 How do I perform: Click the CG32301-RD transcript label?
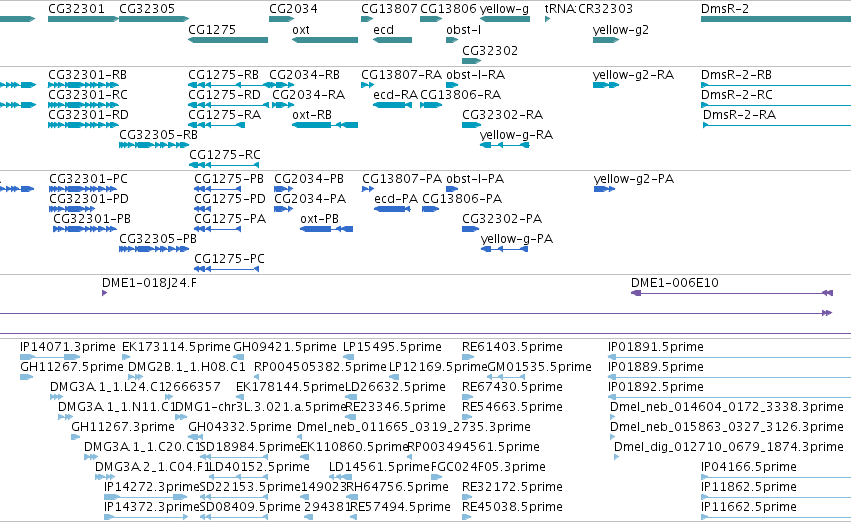(88, 115)
